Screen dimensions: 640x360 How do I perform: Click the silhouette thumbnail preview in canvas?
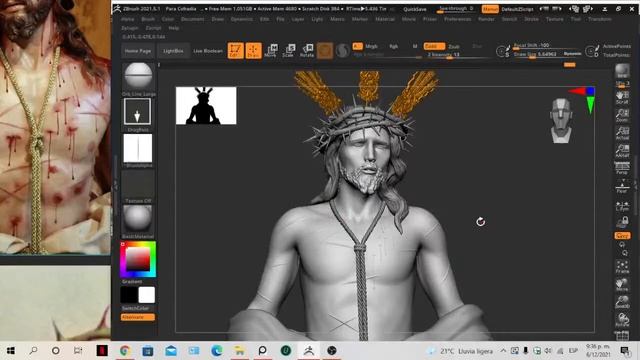coord(206,106)
